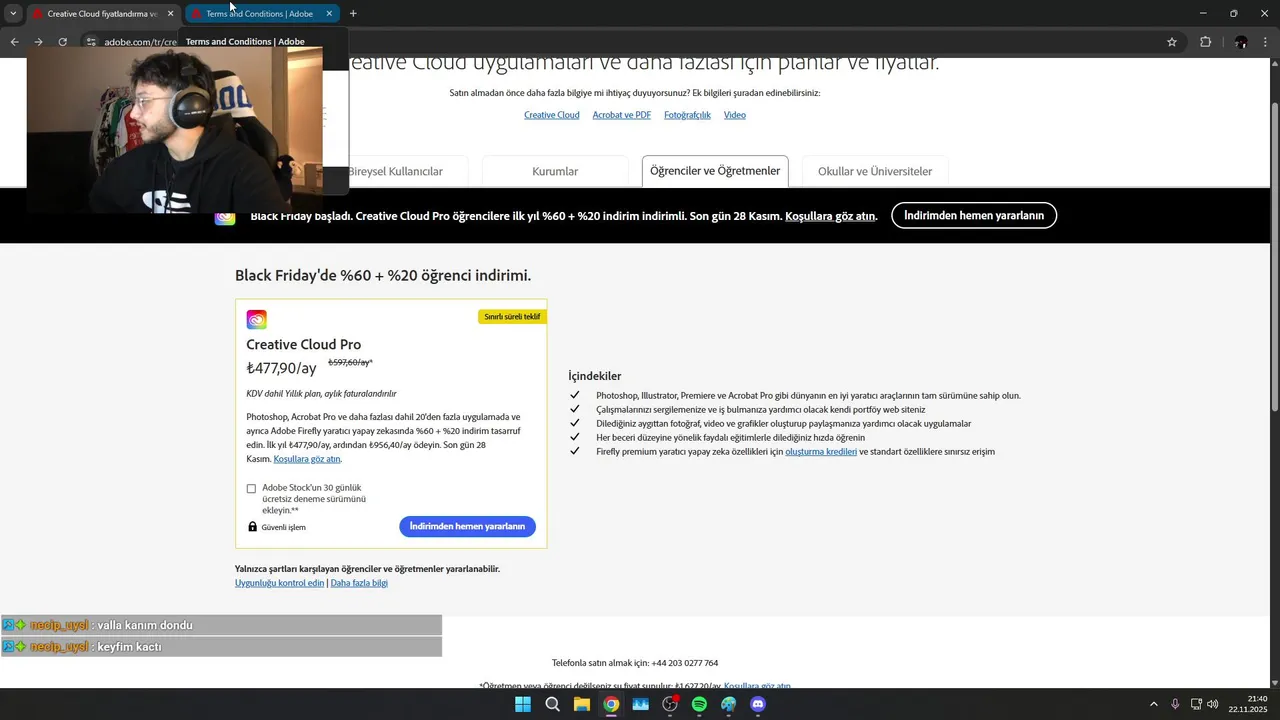Screen dimensions: 1280x720
Task: Open the Chrome profile avatar
Action: point(1241,42)
